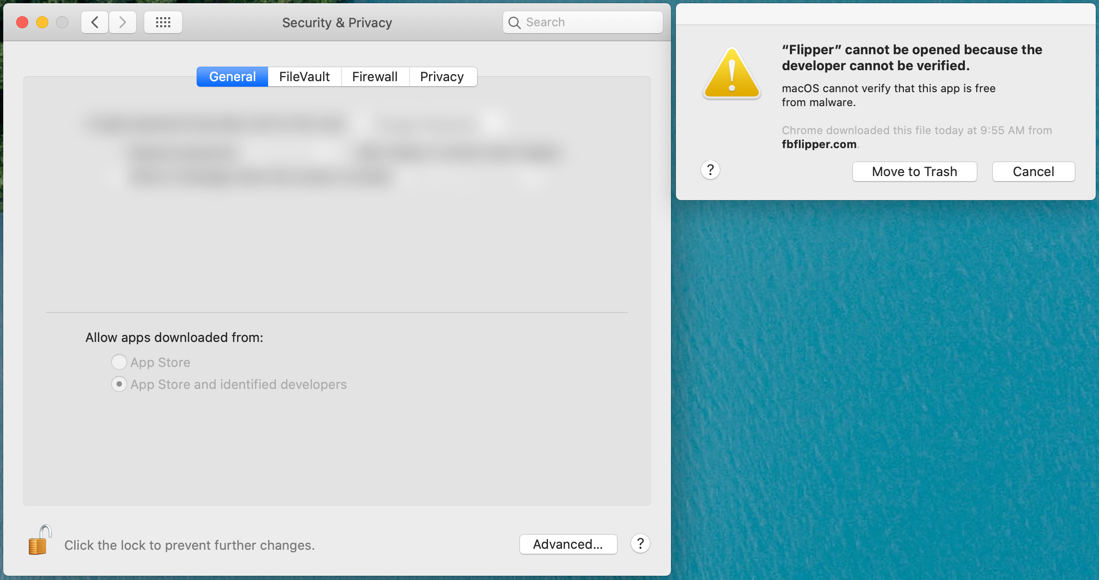Show all preferences via grid icon
The height and width of the screenshot is (580, 1099).
(x=163, y=22)
